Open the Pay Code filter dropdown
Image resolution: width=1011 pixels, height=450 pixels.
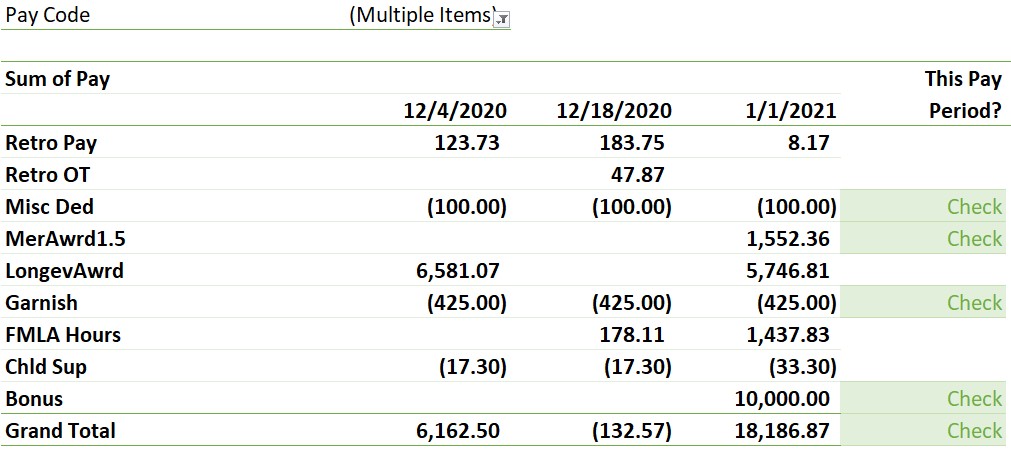click(x=502, y=19)
